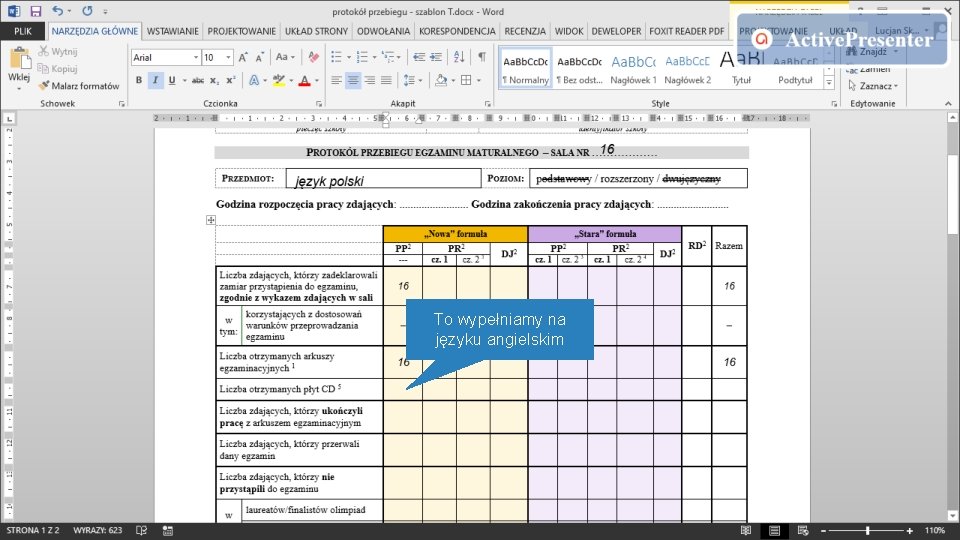The height and width of the screenshot is (540, 960).
Task: Switch to WSTAWIANIE tab
Action: click(173, 31)
